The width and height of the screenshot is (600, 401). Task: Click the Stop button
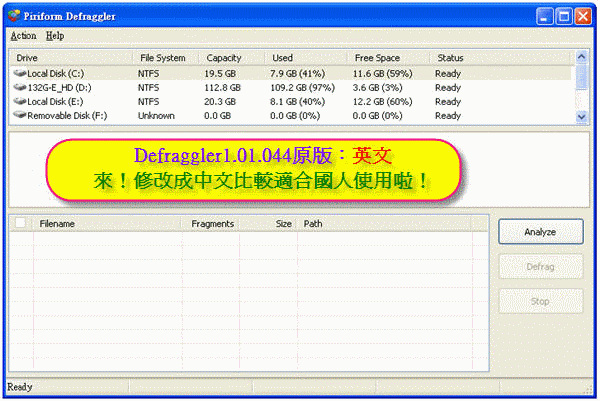pos(540,301)
